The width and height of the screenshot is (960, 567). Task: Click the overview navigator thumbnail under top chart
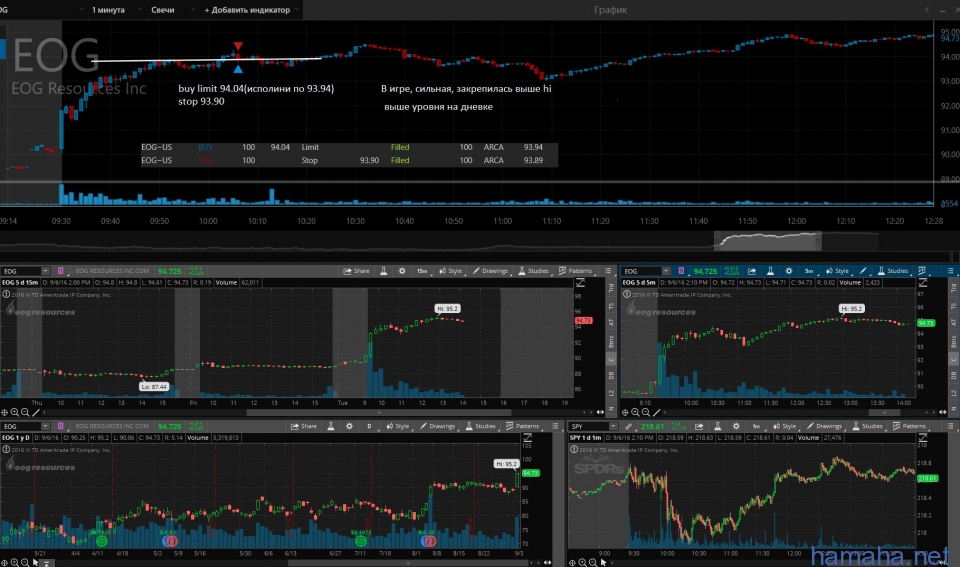tap(768, 241)
